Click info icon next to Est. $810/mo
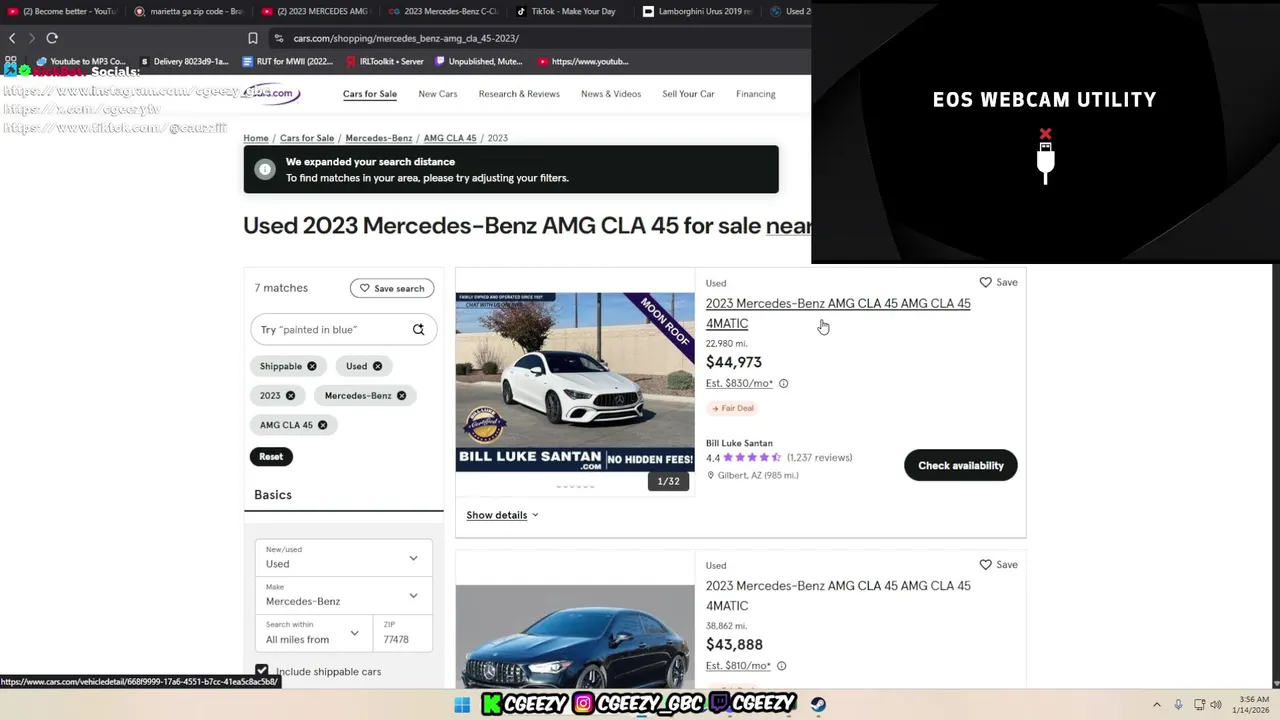The width and height of the screenshot is (1280, 720). click(x=781, y=666)
